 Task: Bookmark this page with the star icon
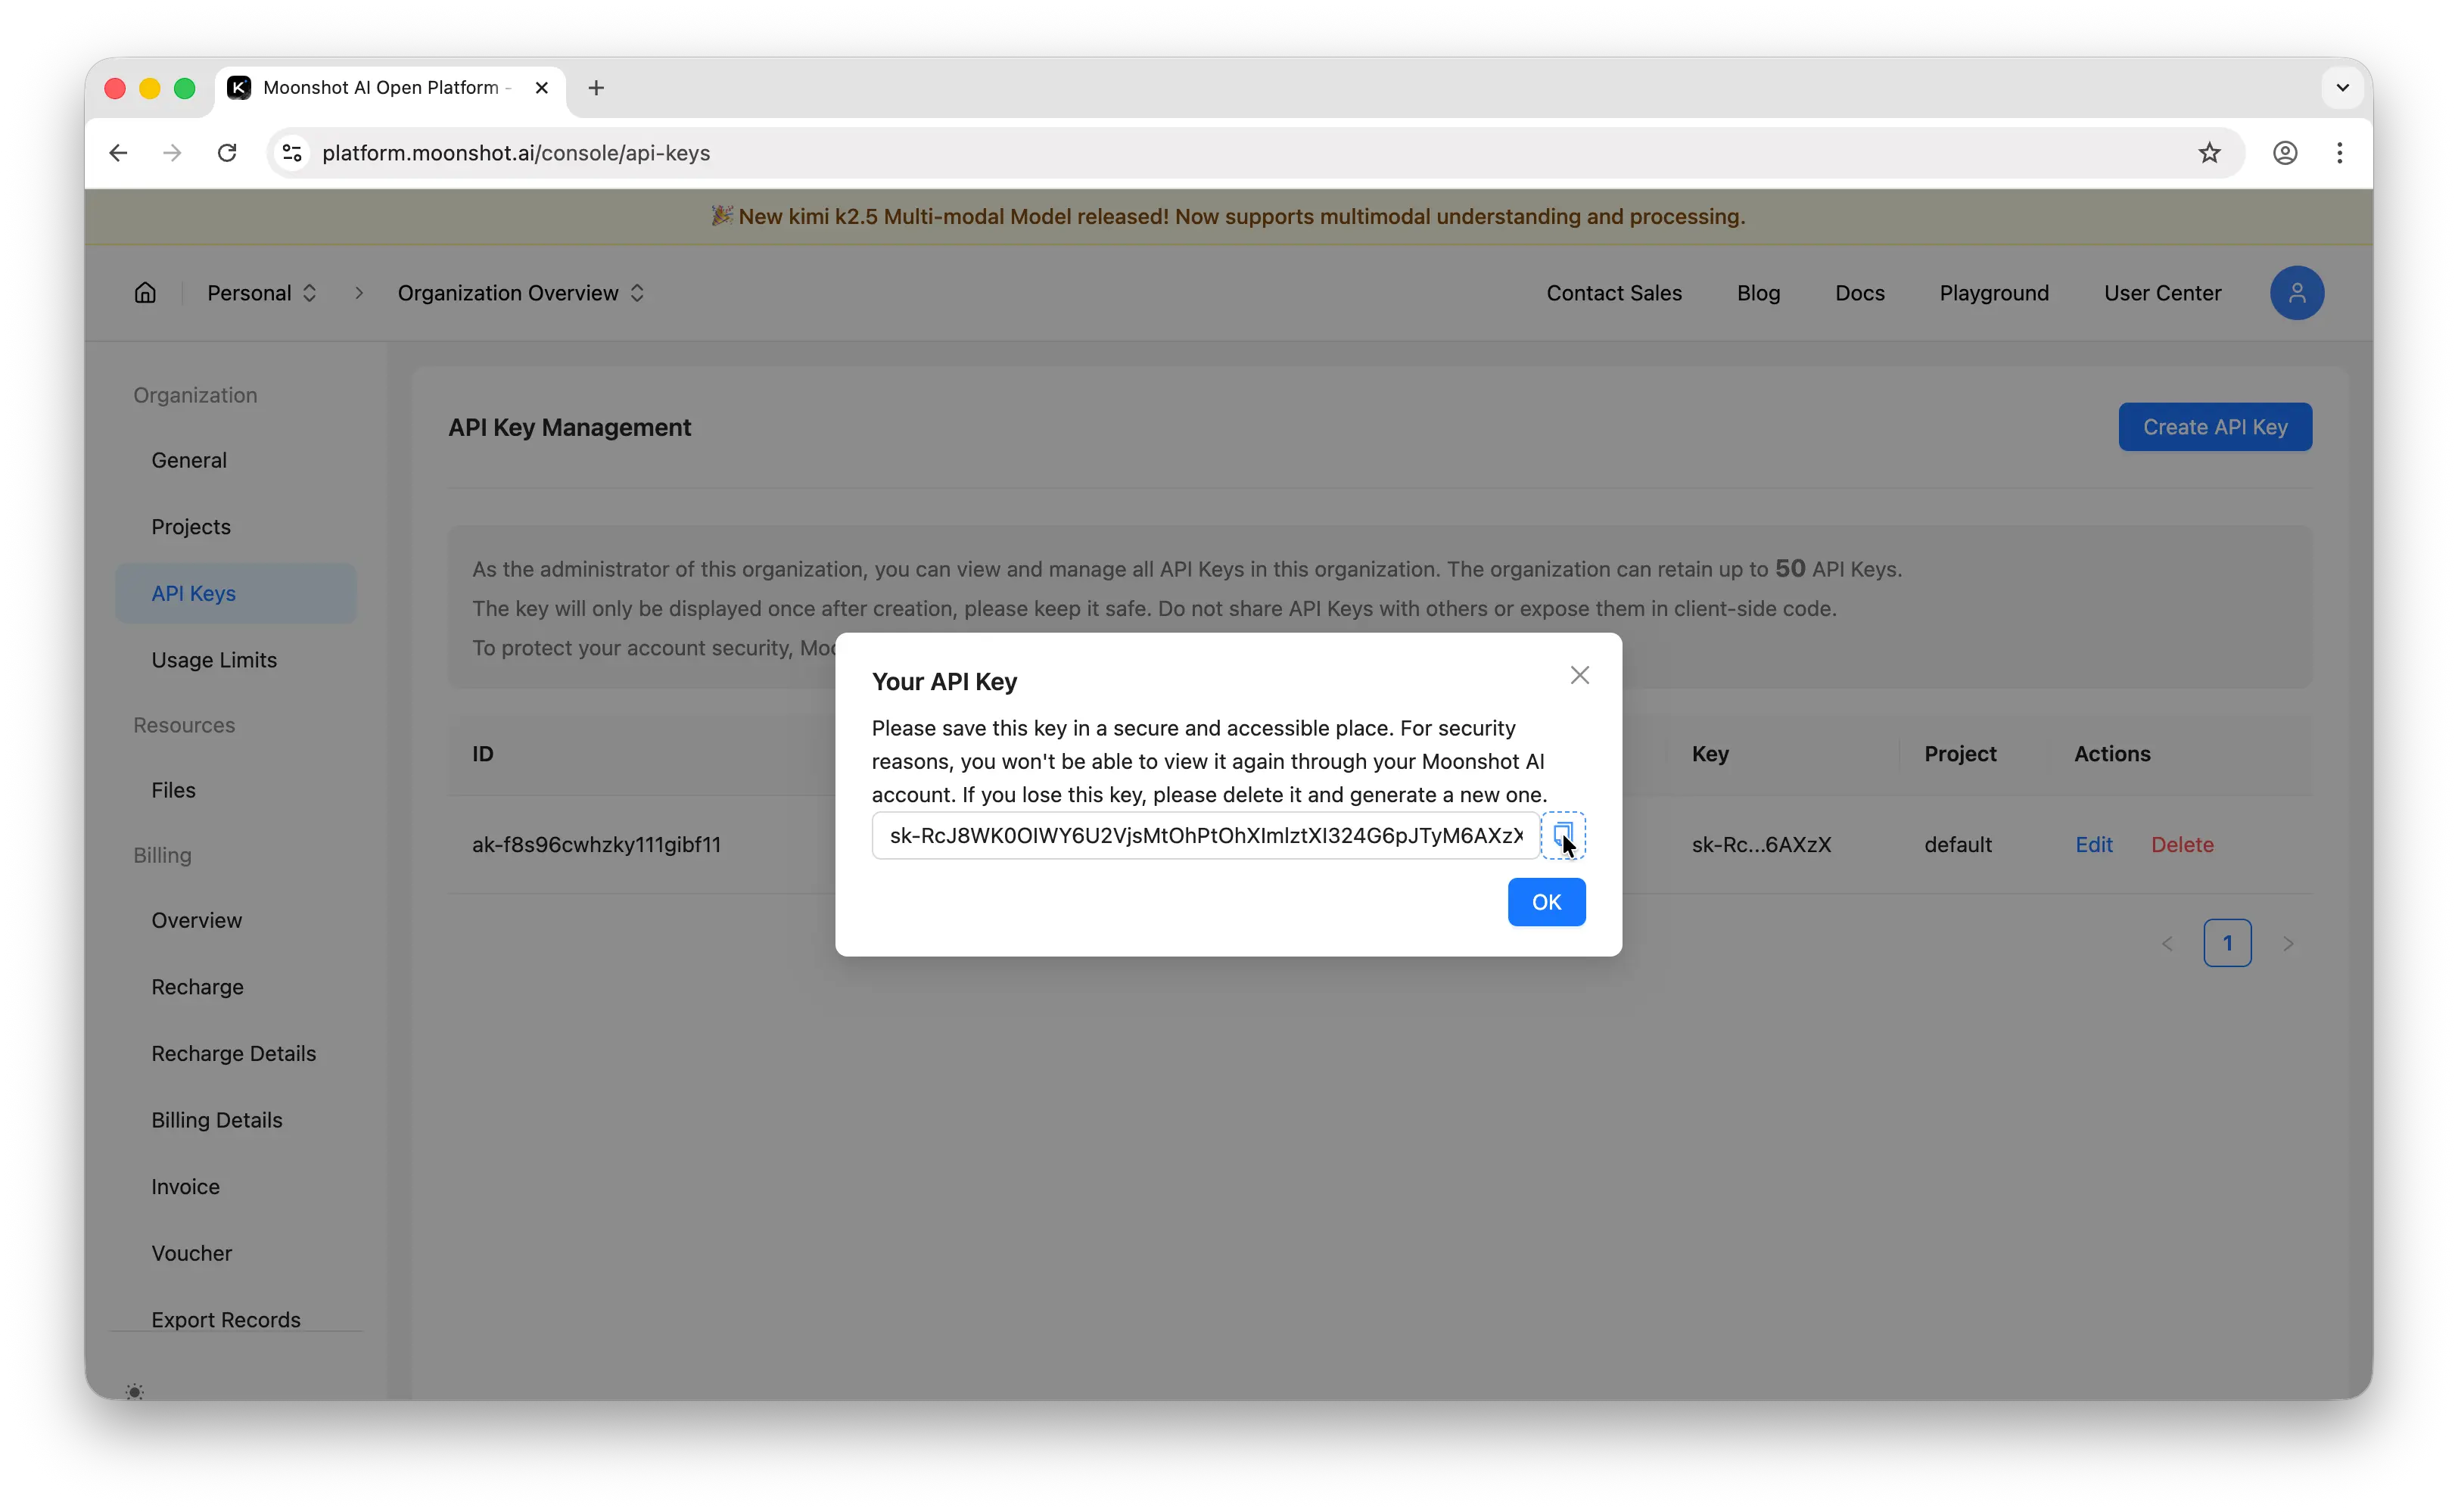pos(2210,152)
